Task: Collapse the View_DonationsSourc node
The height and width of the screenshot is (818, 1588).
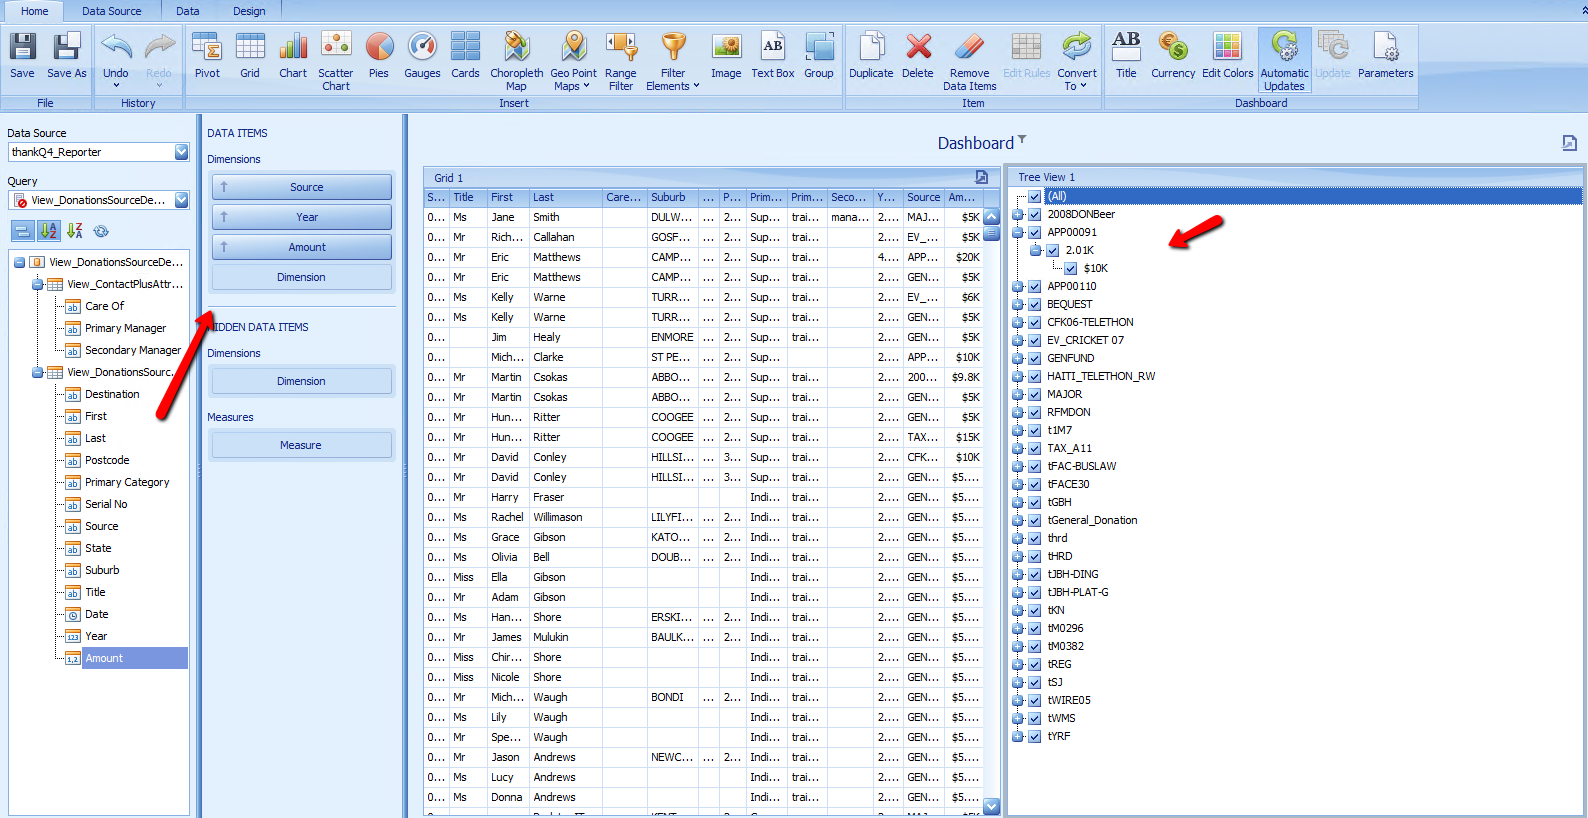Action: click(37, 372)
